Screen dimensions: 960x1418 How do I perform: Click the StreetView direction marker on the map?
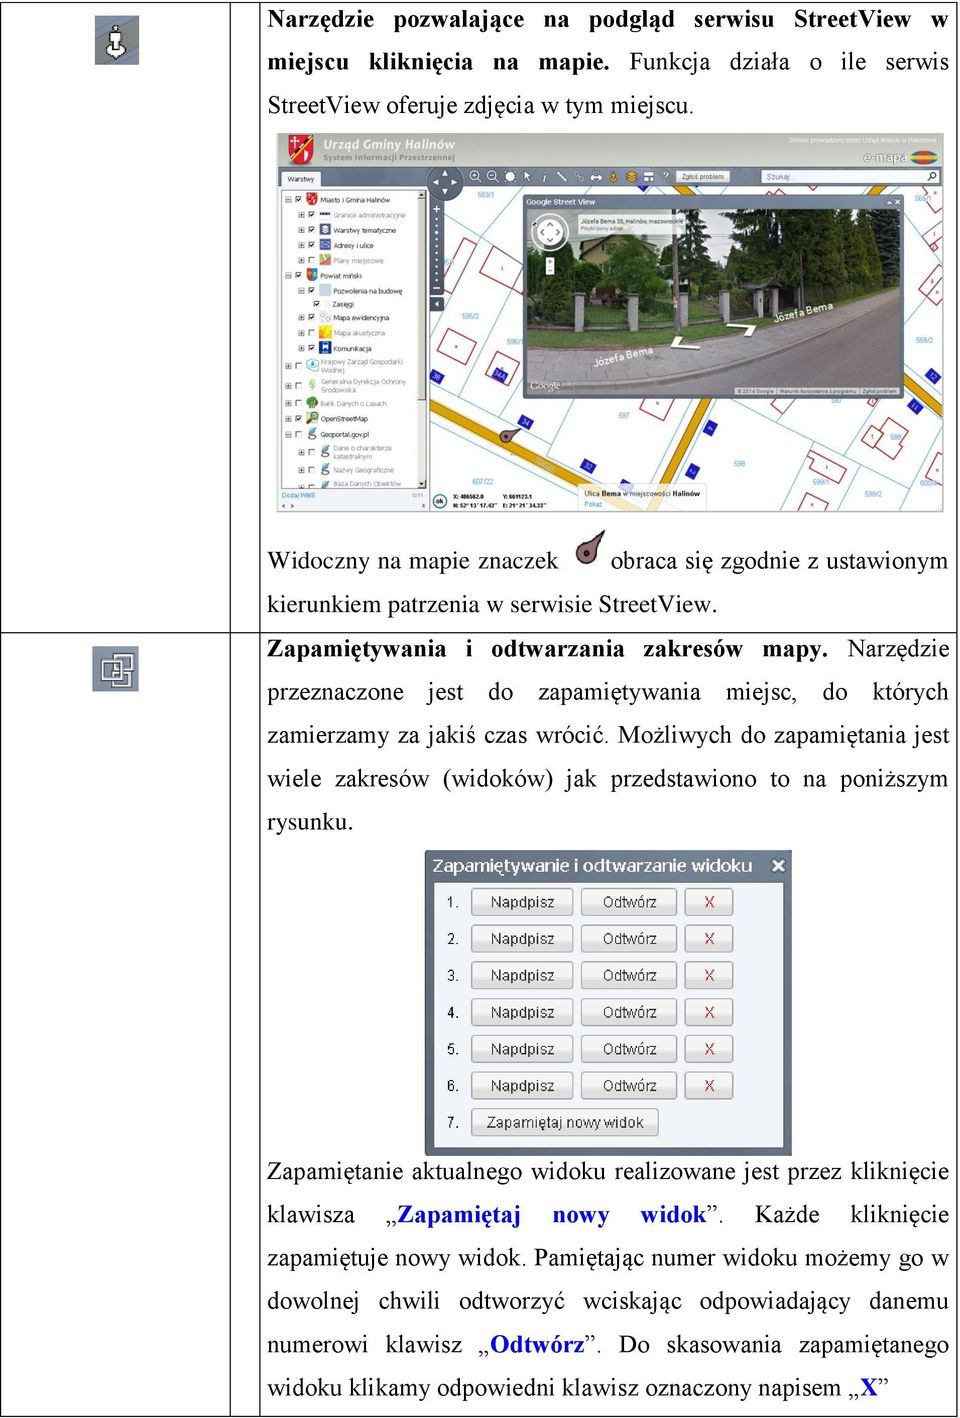[x=510, y=435]
